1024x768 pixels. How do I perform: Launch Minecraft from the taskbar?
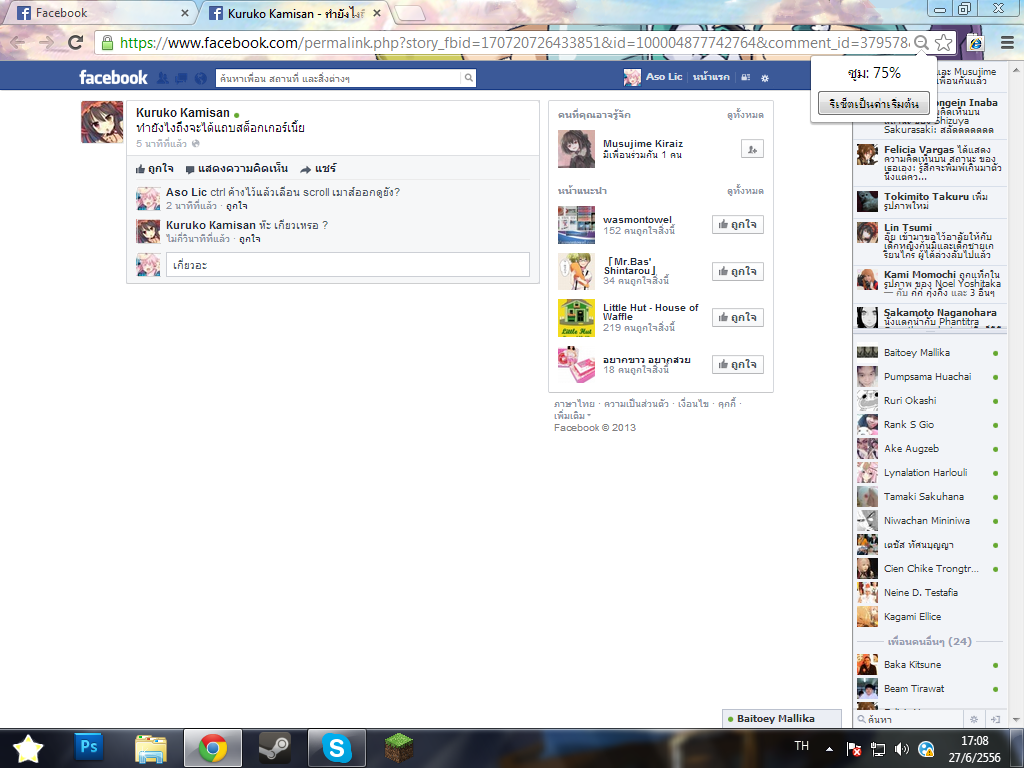point(398,748)
